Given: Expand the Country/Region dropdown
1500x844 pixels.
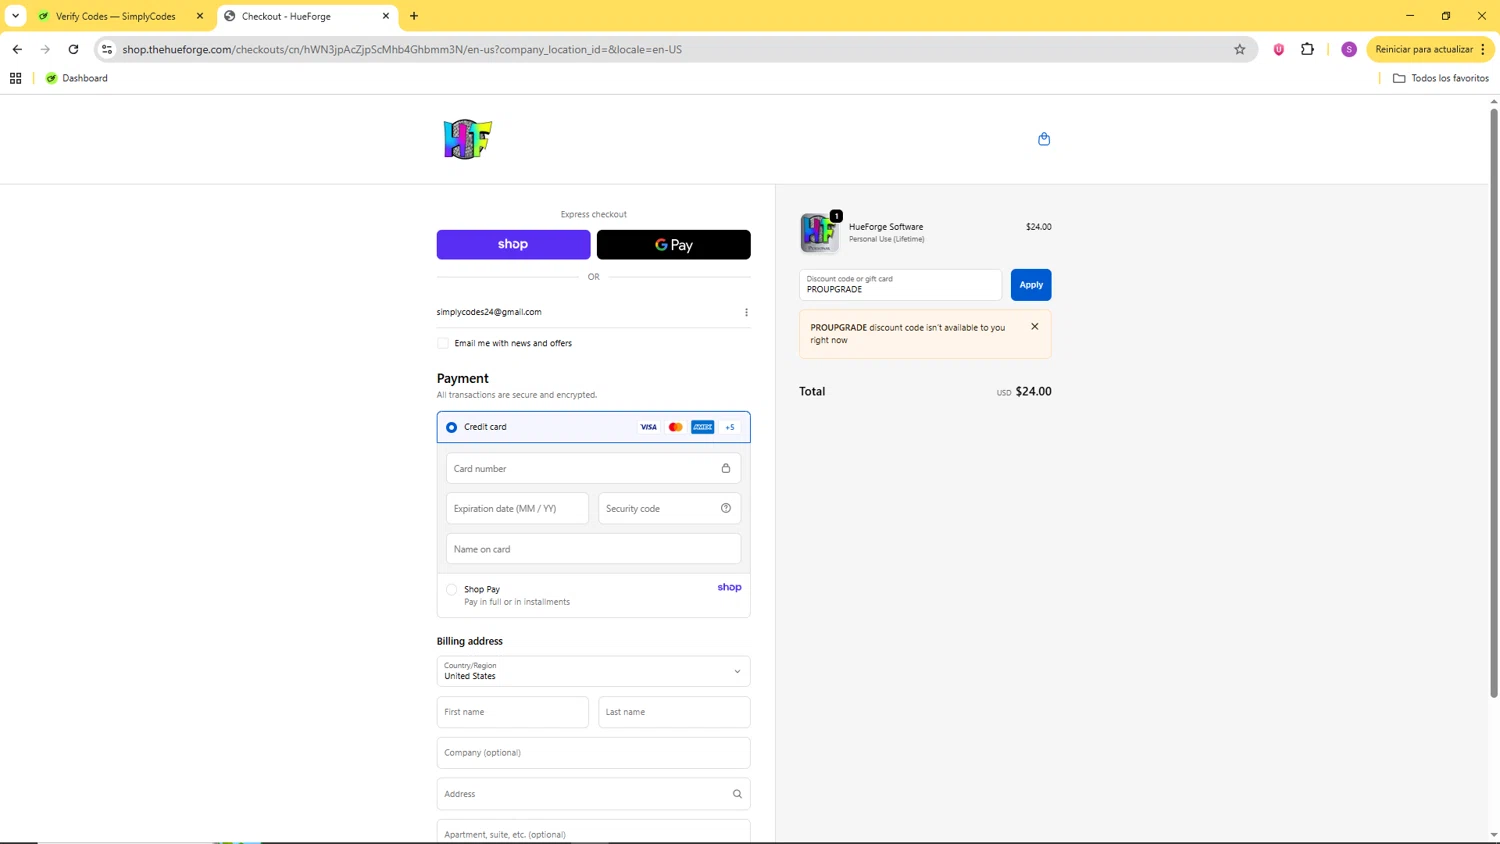Looking at the screenshot, I should click(x=594, y=671).
